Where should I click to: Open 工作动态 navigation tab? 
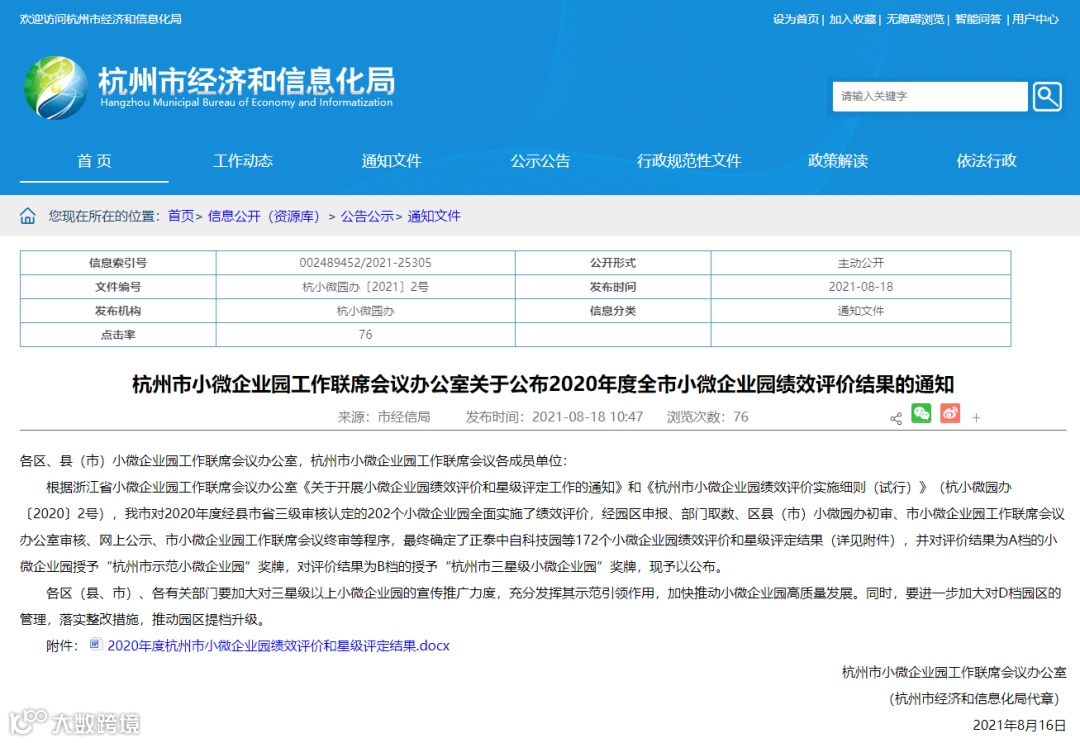tap(242, 161)
